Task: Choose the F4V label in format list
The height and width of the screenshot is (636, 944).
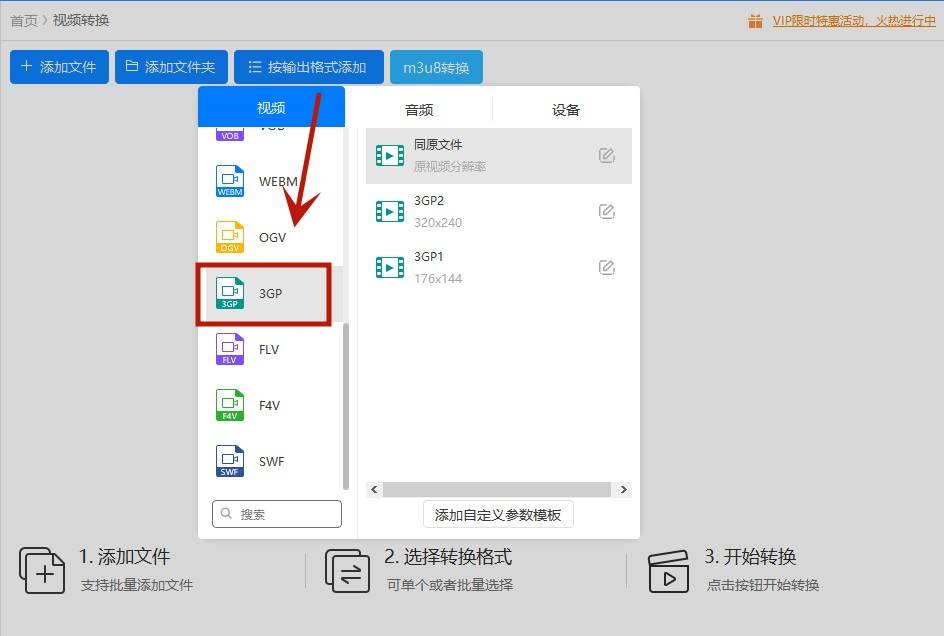Action: pos(269,405)
